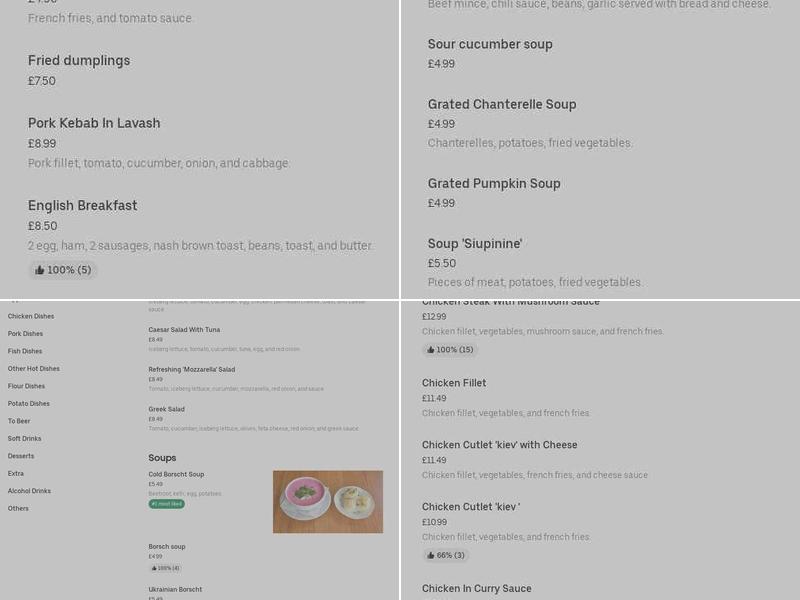The image size is (800, 600).
Task: Click the thumbs-up rating on English Breakfast
Action: coord(63,270)
